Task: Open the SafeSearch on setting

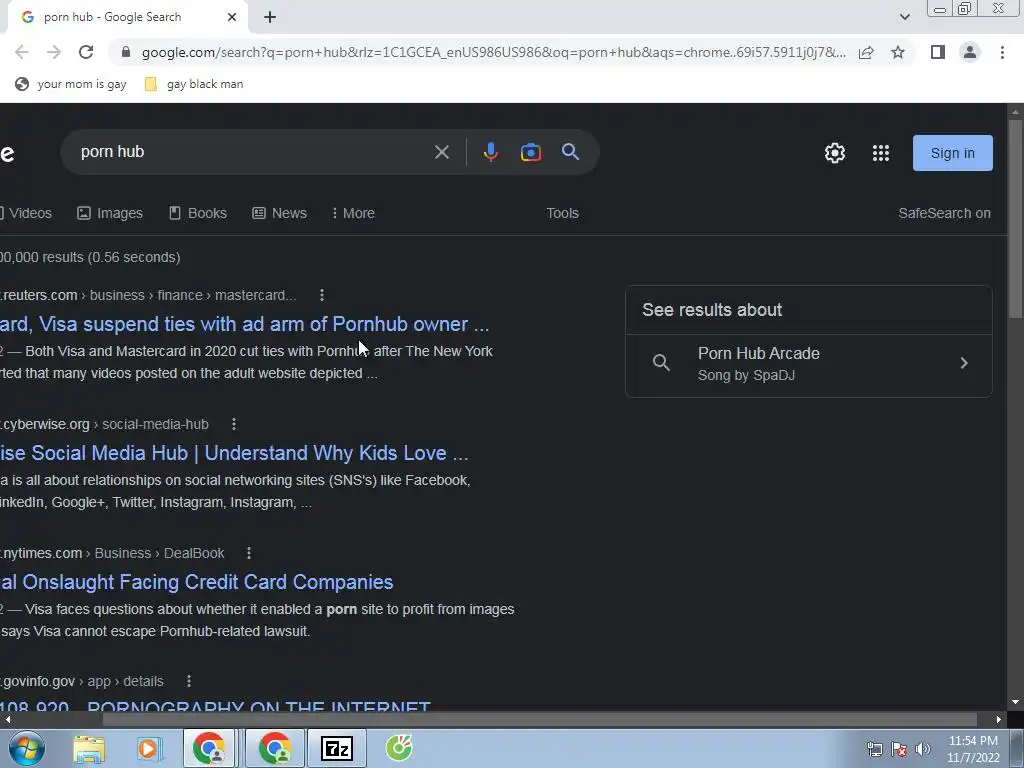Action: pos(944,213)
